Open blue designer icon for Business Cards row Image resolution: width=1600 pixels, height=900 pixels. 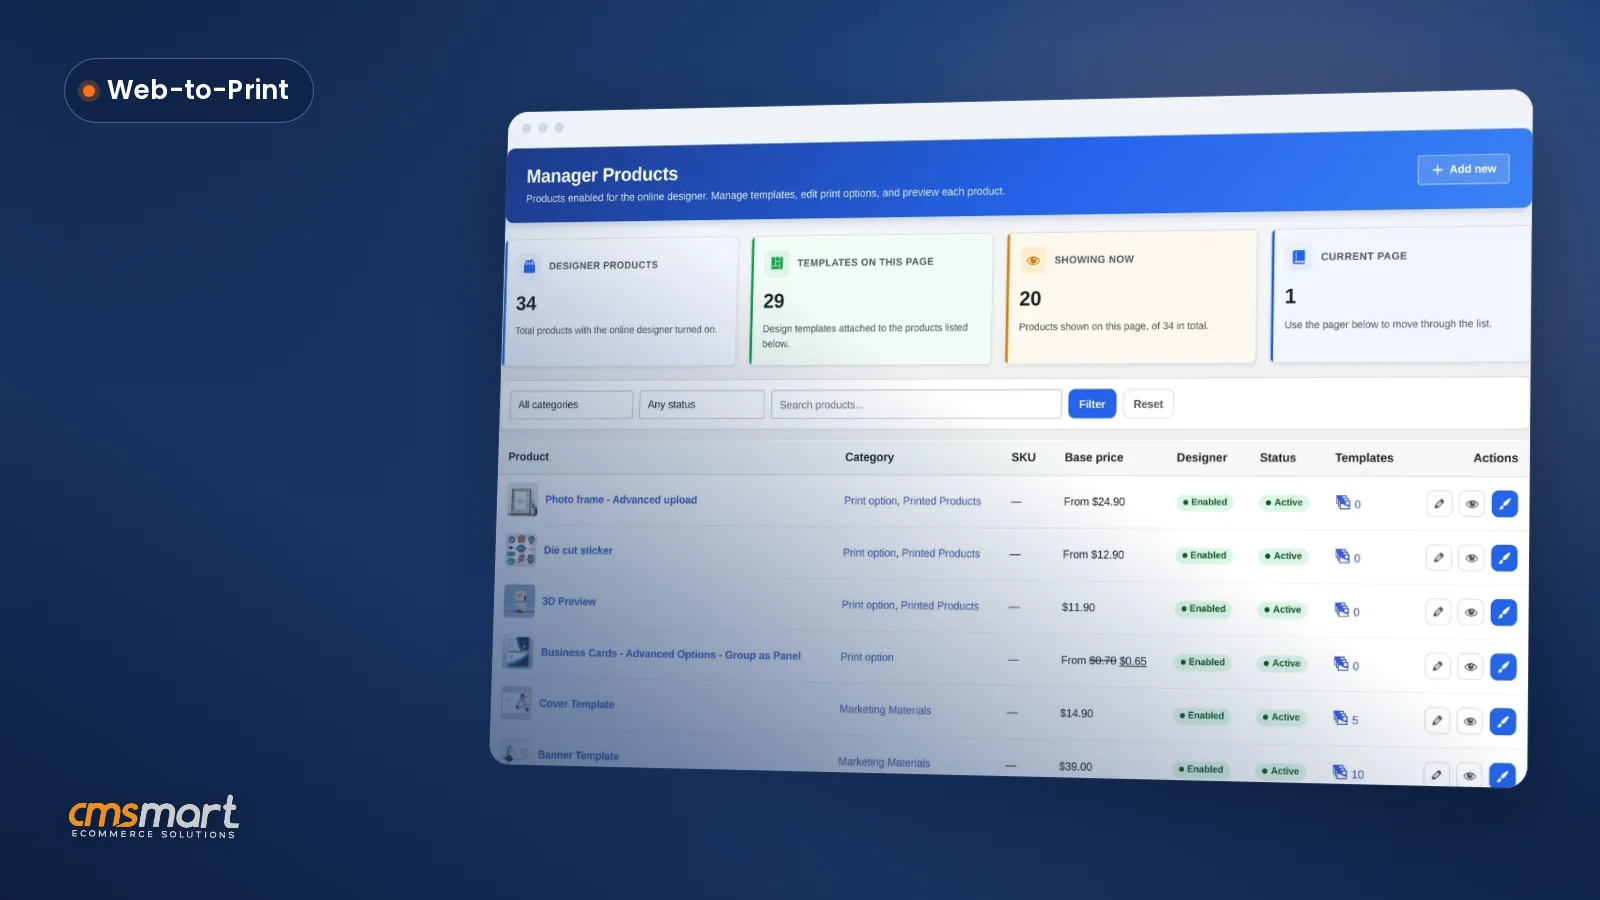pos(1503,667)
